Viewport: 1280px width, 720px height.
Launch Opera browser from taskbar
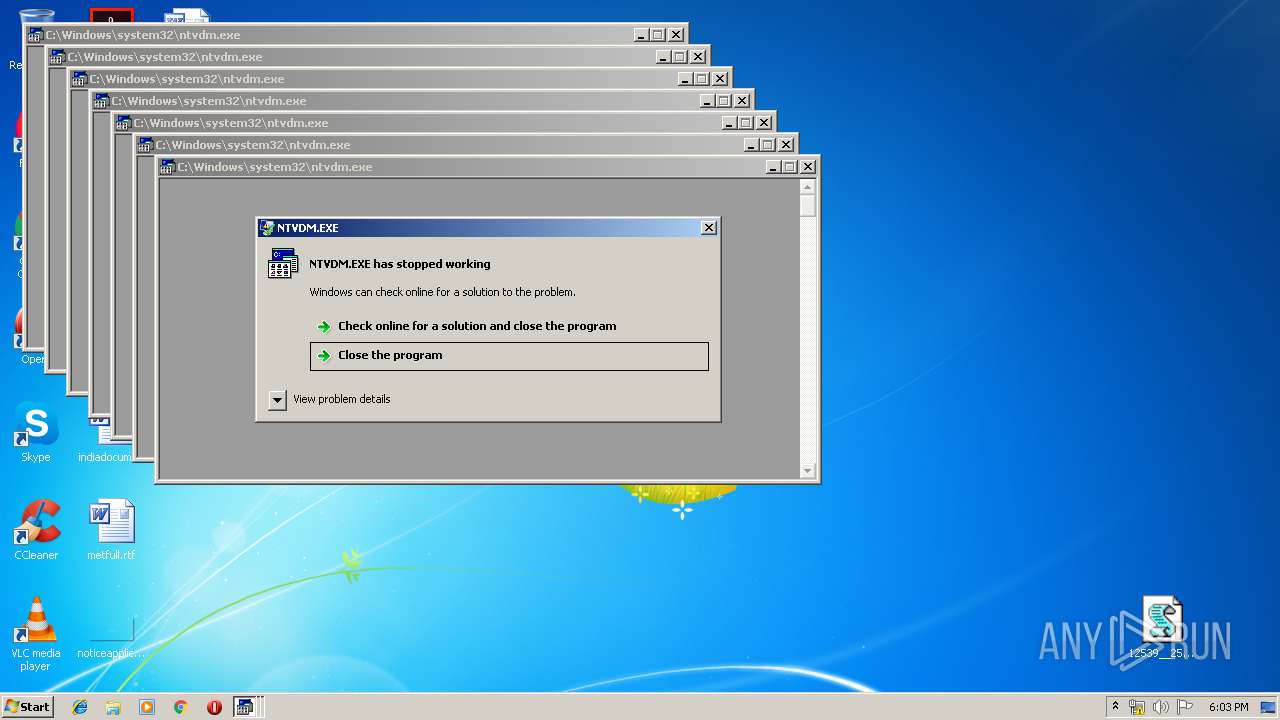pyautogui.click(x=214, y=707)
